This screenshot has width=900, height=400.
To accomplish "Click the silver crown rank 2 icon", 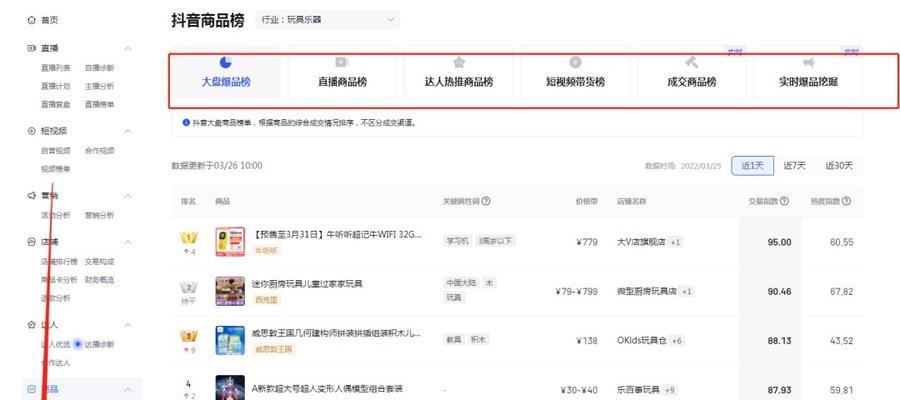I will pos(189,287).
